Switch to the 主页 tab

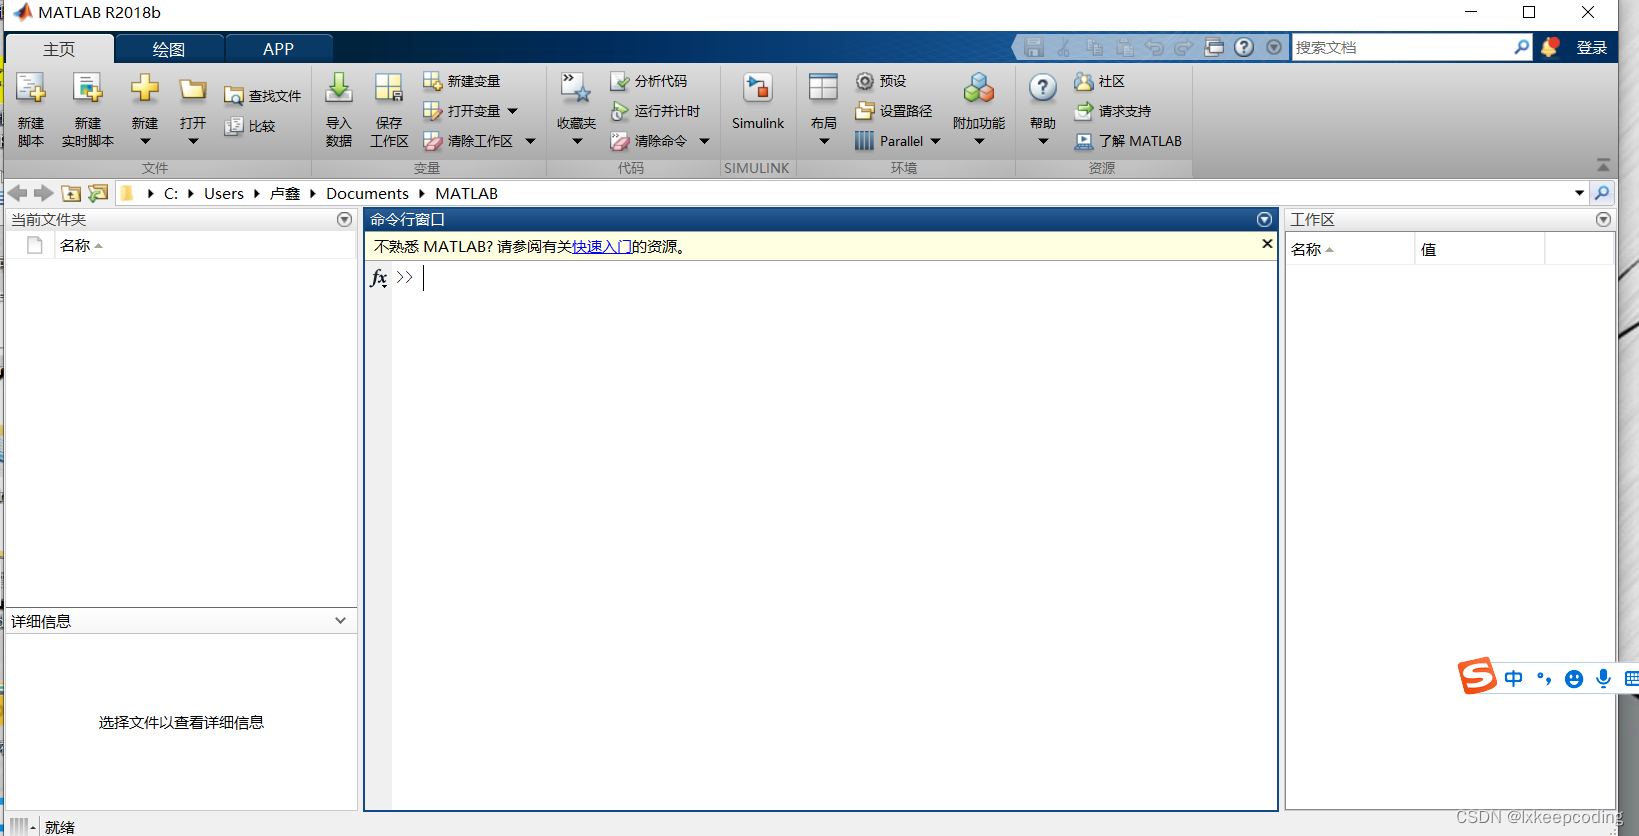point(59,49)
